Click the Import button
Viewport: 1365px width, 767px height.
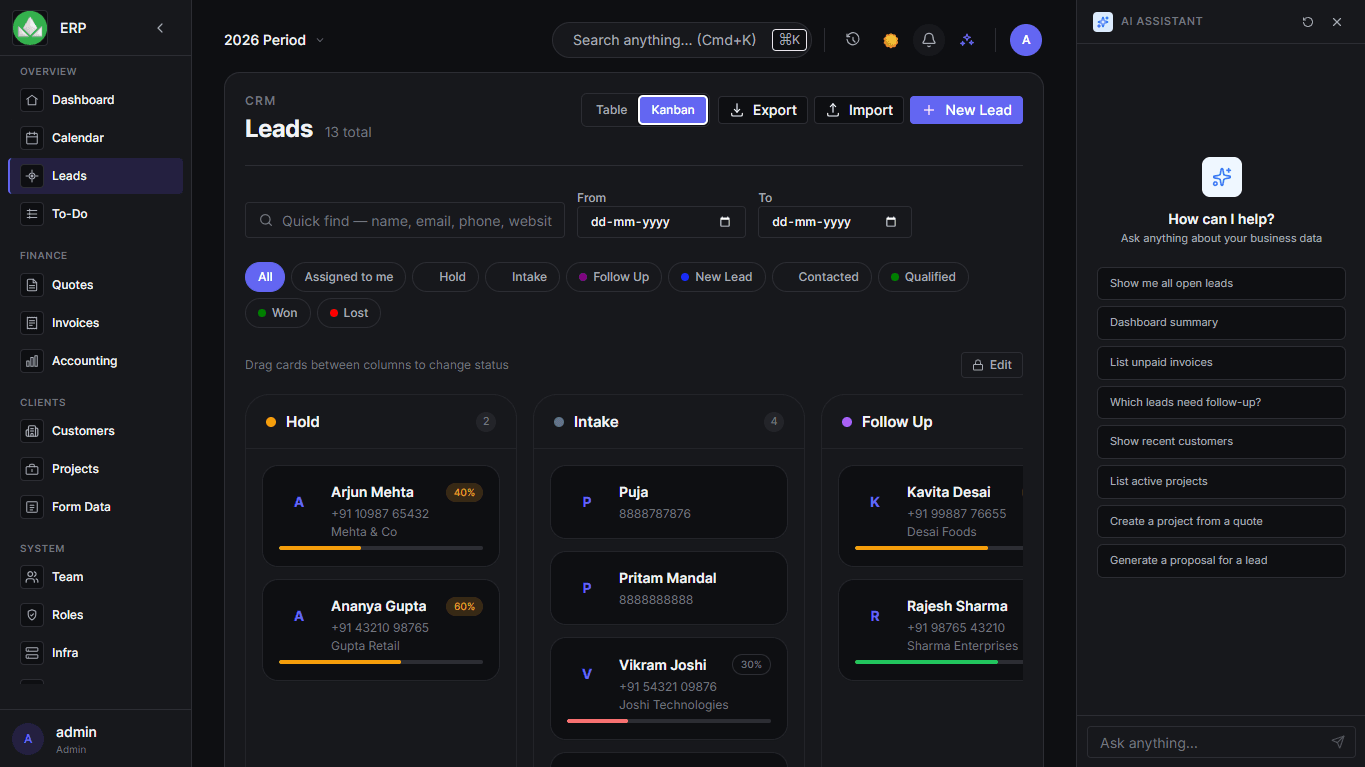point(859,110)
